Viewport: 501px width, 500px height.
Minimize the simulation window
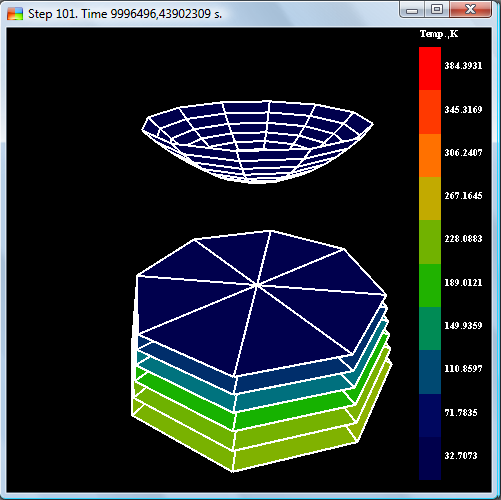(412, 10)
